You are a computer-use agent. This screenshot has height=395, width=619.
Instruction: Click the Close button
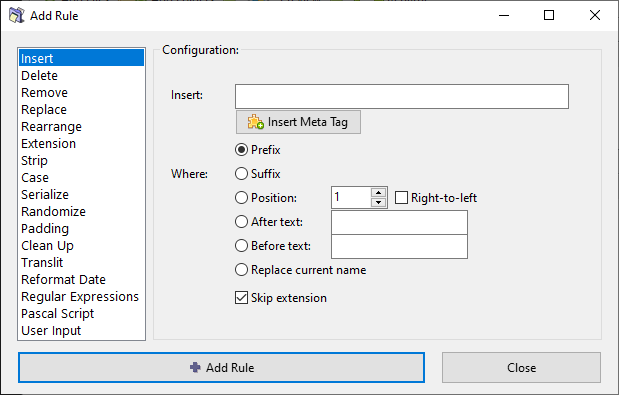click(521, 367)
